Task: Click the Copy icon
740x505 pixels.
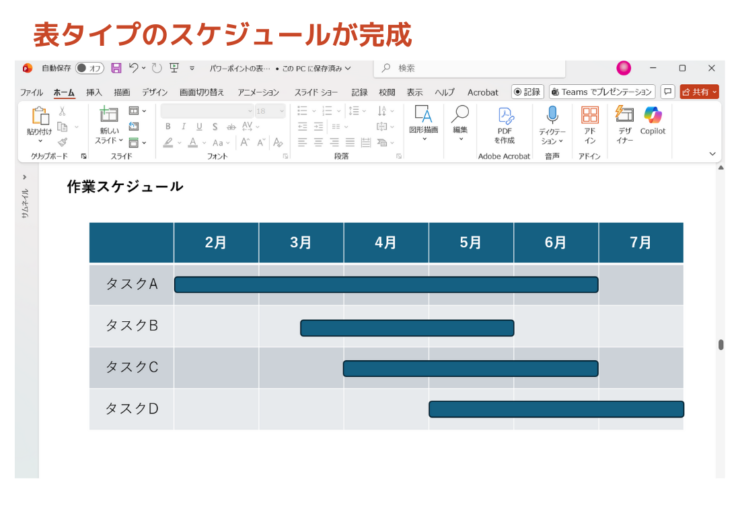Action: click(62, 126)
